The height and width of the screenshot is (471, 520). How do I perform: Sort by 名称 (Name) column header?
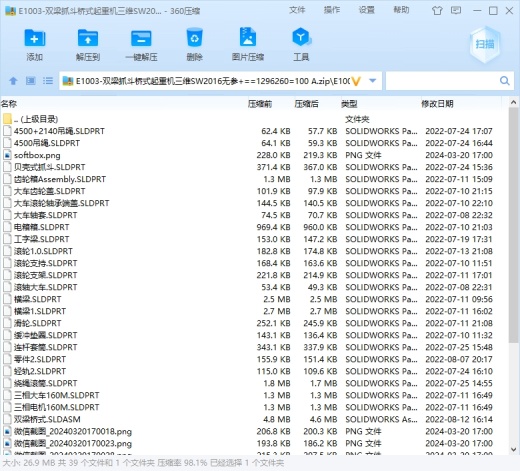click(x=9, y=104)
